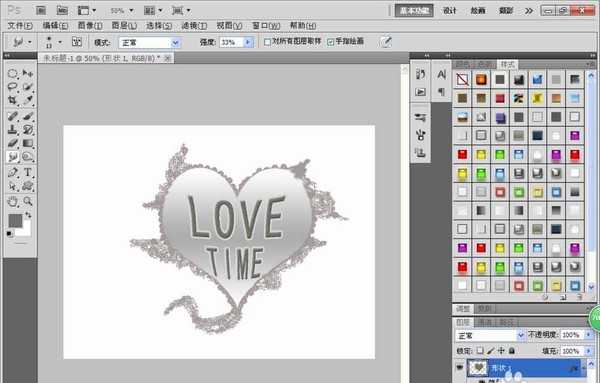600x383 pixels.
Task: Open the 编辑(E) menu
Action: [55, 26]
